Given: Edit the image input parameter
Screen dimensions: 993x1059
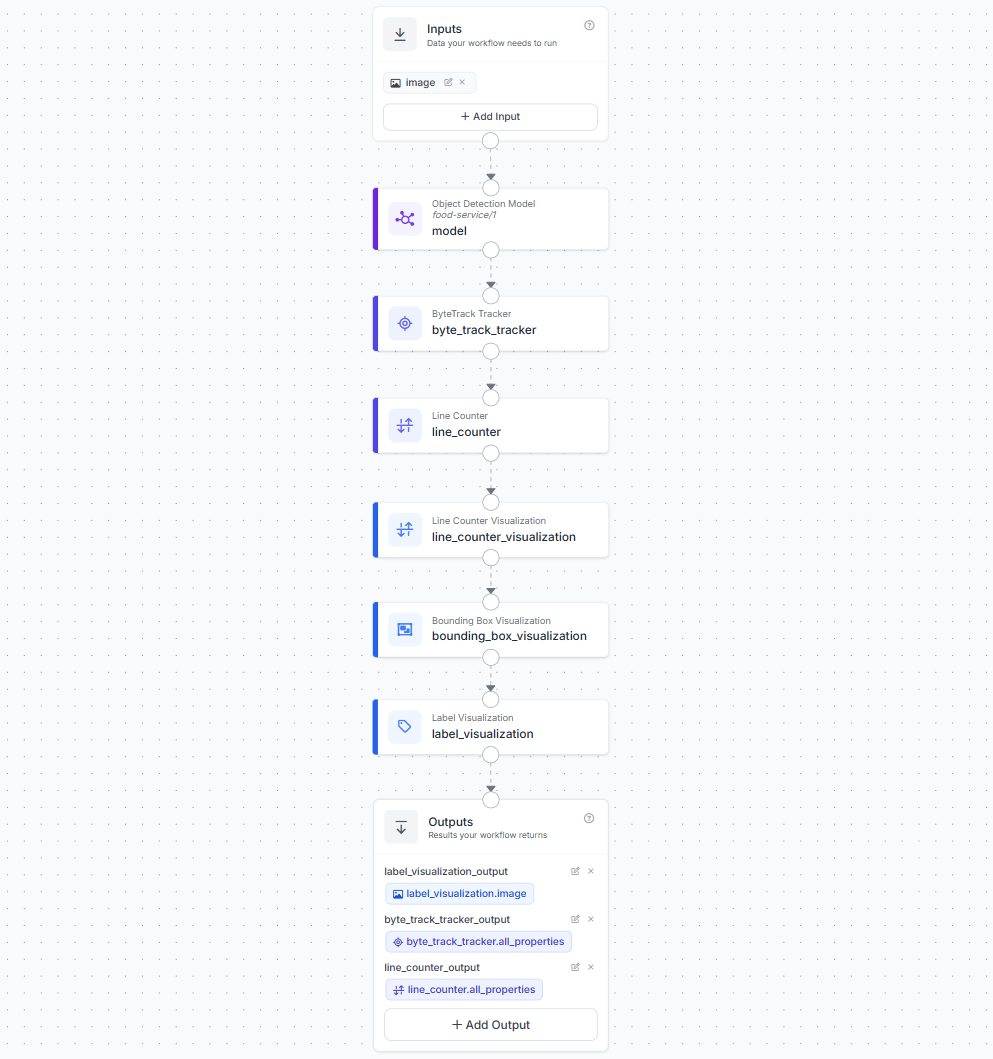Looking at the screenshot, I should (448, 82).
